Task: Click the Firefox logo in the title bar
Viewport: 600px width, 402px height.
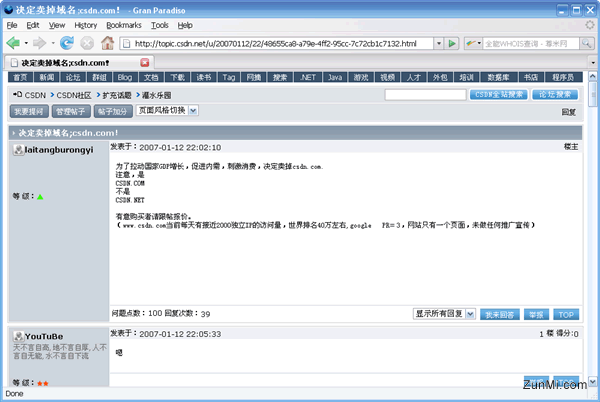Action: [x=9, y=10]
